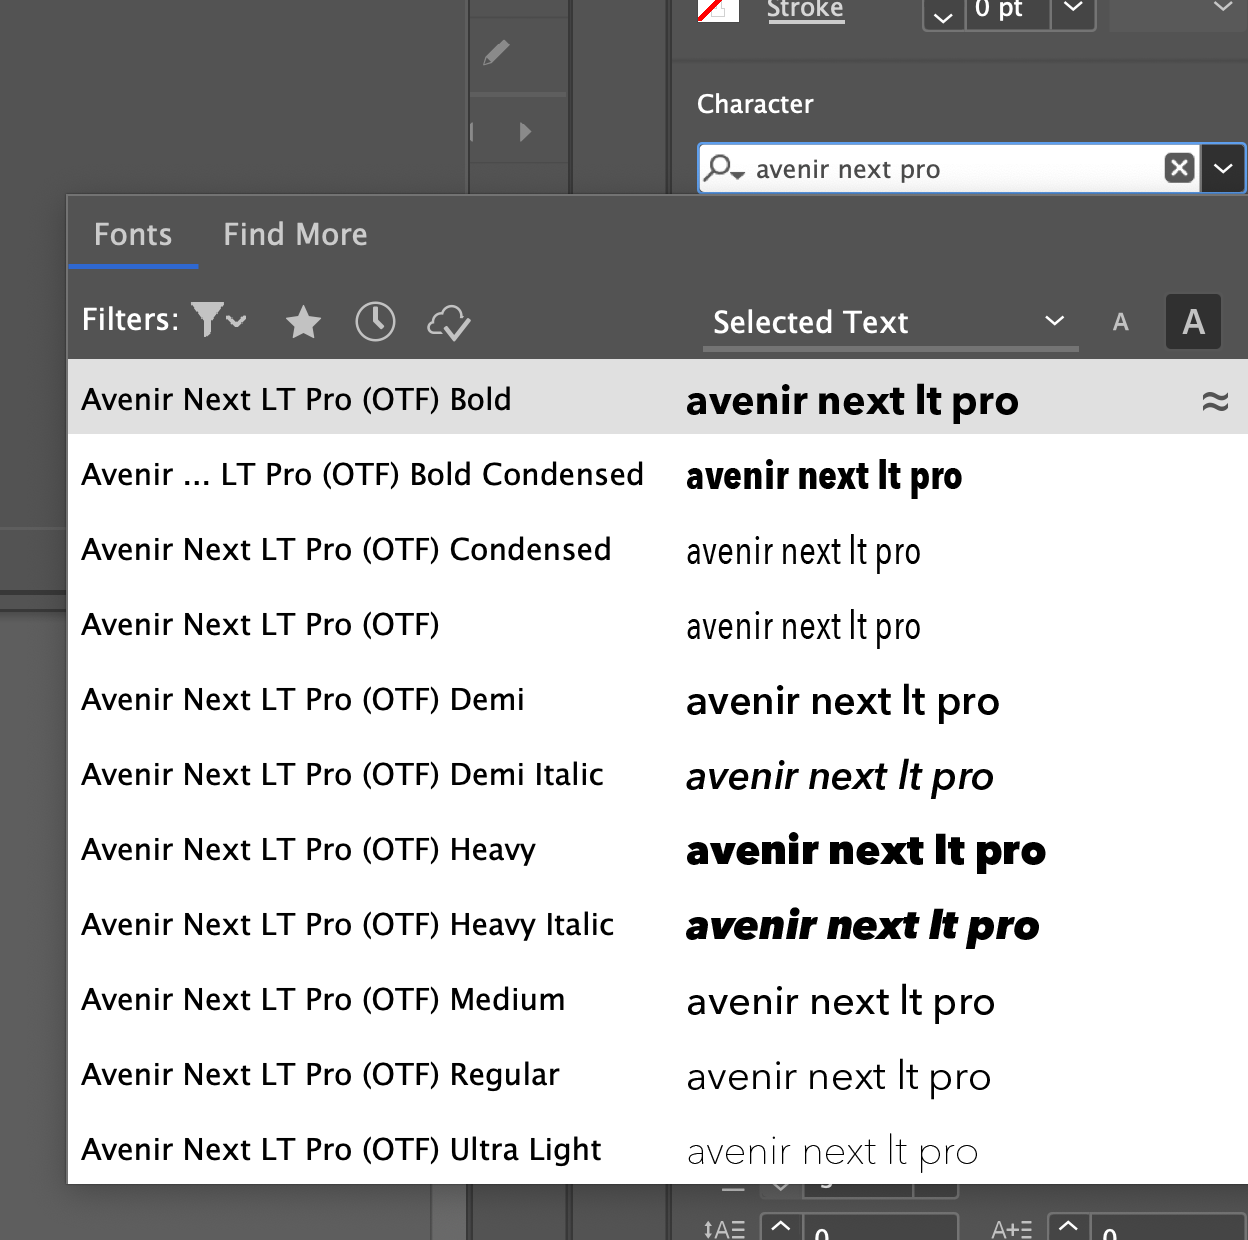Image resolution: width=1248 pixels, height=1240 pixels.
Task: Toggle small sample text size preview
Action: [x=1120, y=322]
